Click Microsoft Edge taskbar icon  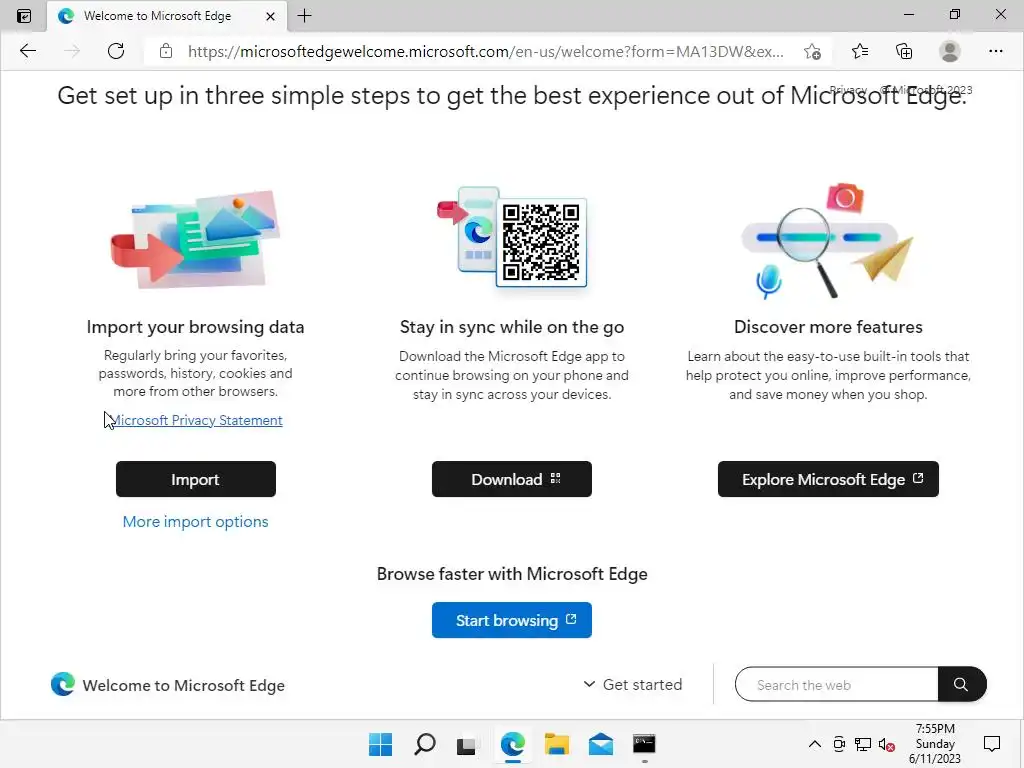(513, 744)
